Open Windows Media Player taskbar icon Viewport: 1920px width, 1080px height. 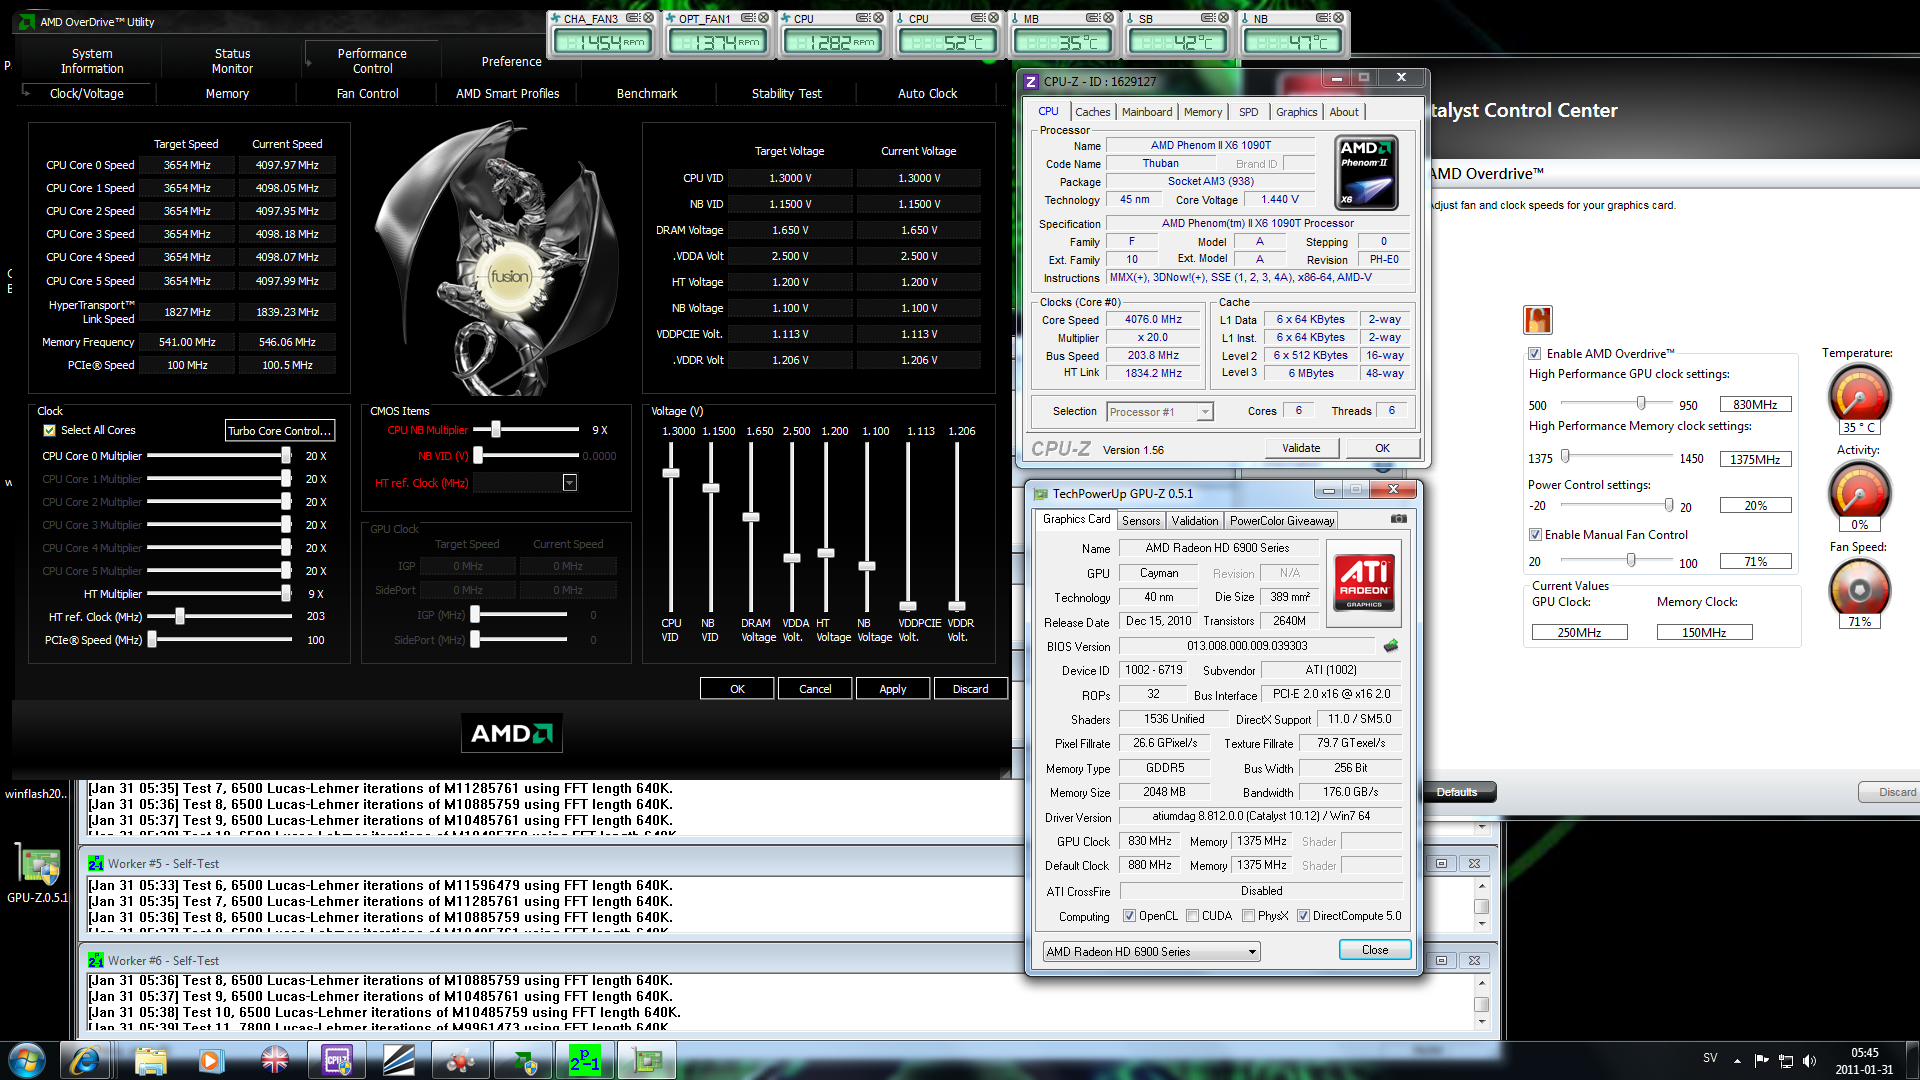click(x=210, y=1060)
